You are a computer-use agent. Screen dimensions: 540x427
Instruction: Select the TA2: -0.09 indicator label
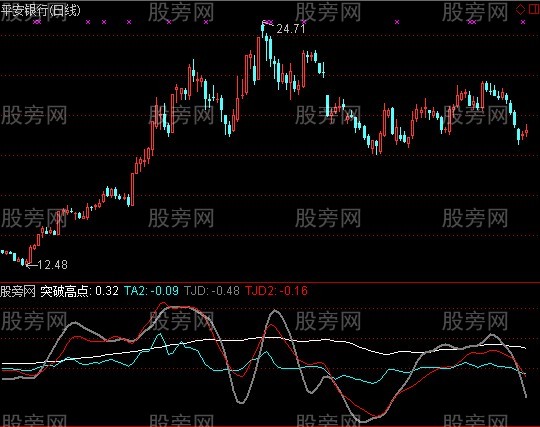point(151,291)
